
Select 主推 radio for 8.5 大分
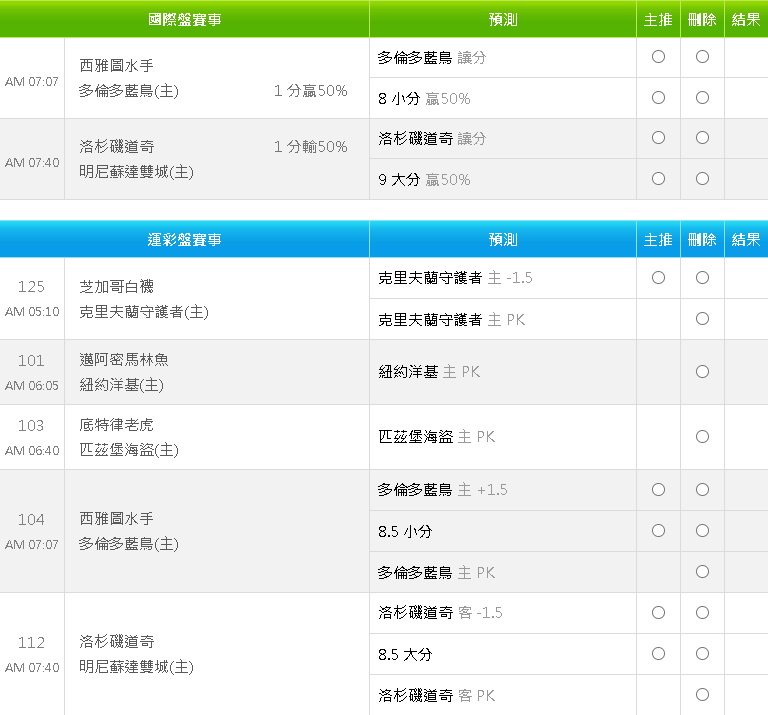tap(658, 654)
